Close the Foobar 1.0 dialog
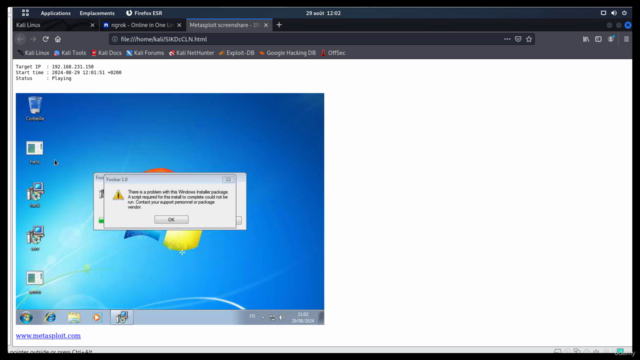This screenshot has width=640, height=360. 229,179
